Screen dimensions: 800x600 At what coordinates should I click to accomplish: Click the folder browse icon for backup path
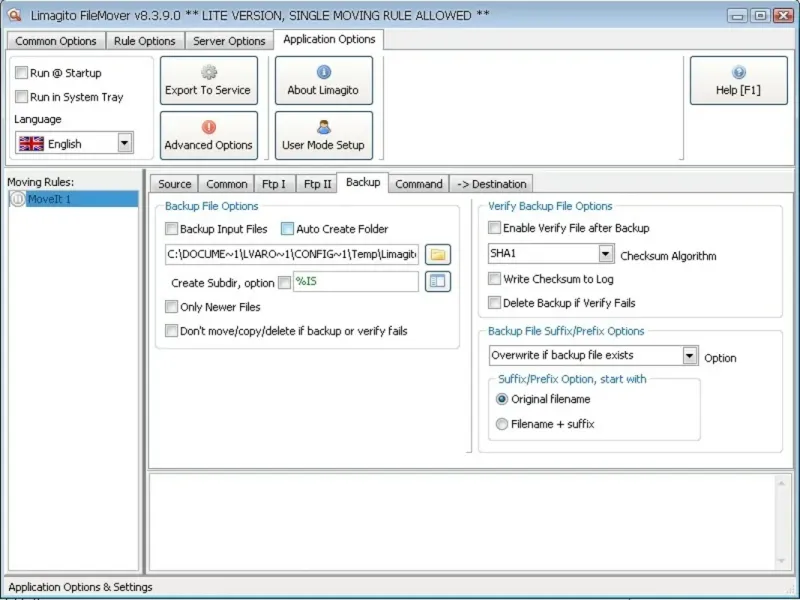[x=438, y=254]
